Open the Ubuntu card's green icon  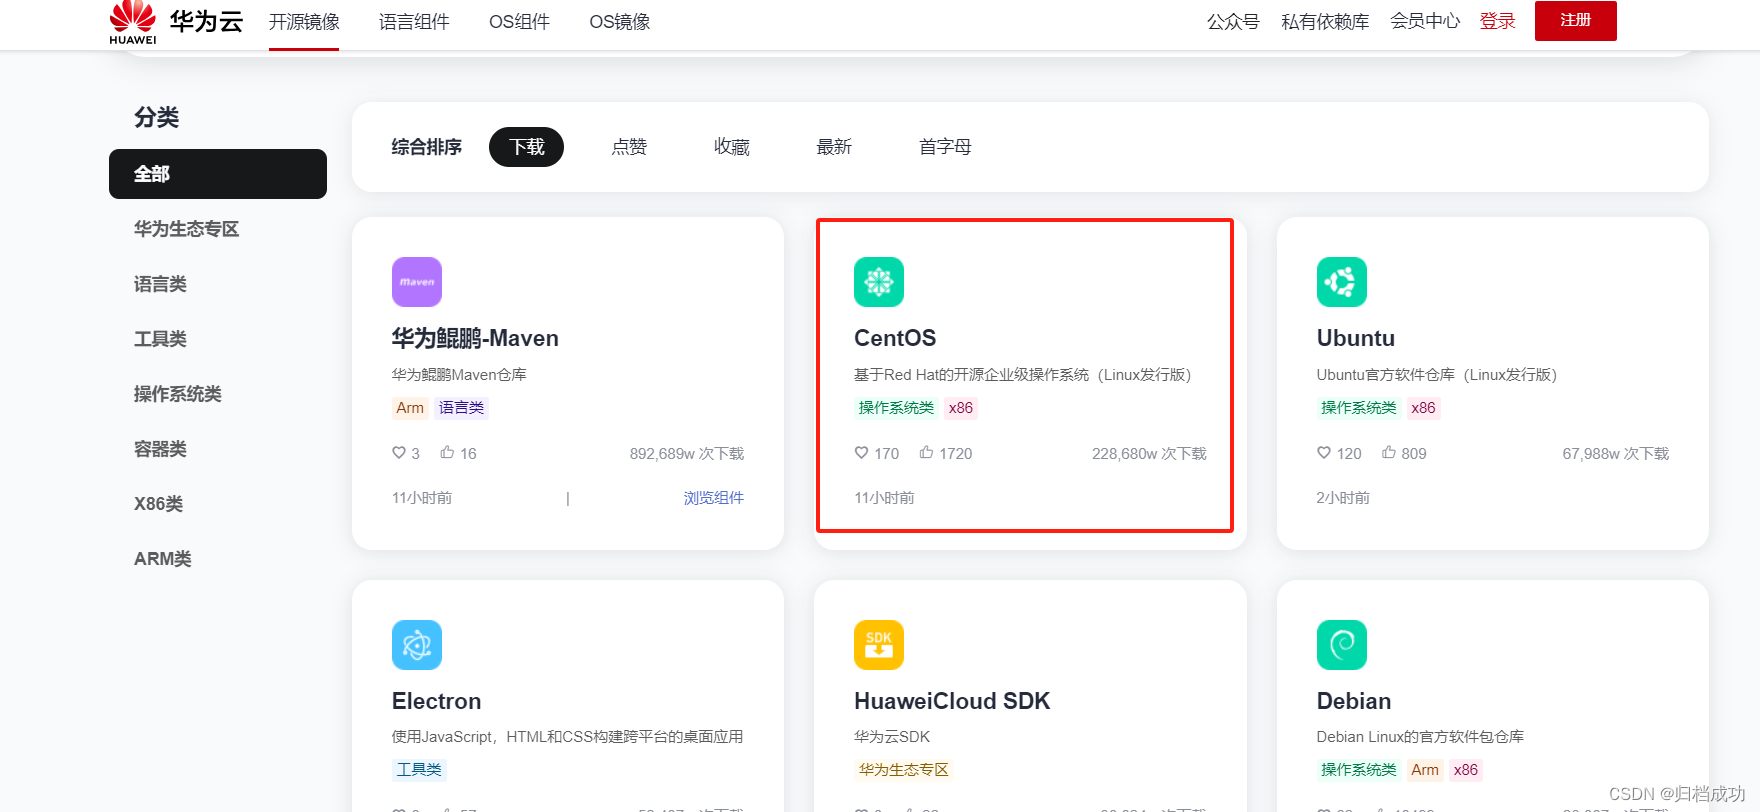pos(1342,282)
